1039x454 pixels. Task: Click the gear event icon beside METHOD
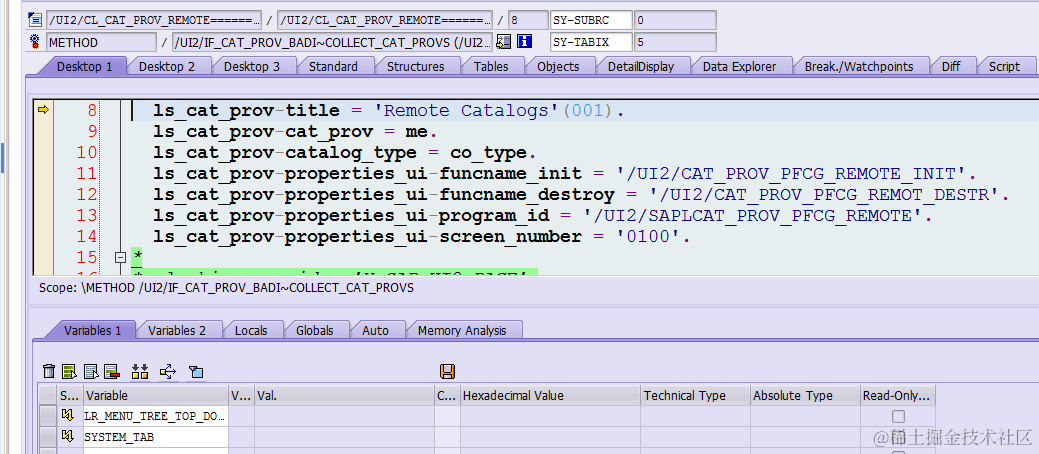point(35,42)
